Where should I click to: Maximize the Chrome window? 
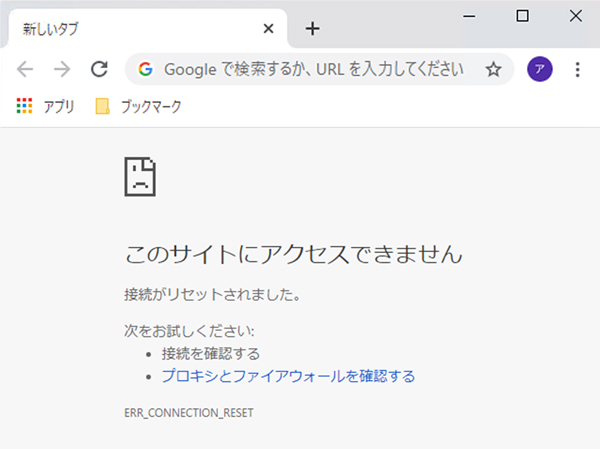522,16
